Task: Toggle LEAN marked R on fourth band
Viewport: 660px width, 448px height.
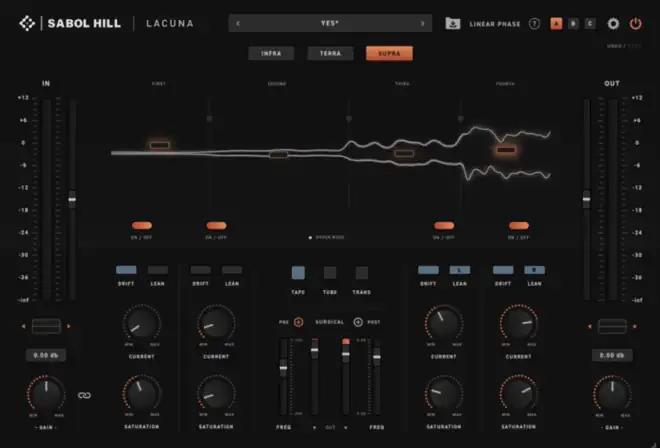Action: tap(535, 270)
